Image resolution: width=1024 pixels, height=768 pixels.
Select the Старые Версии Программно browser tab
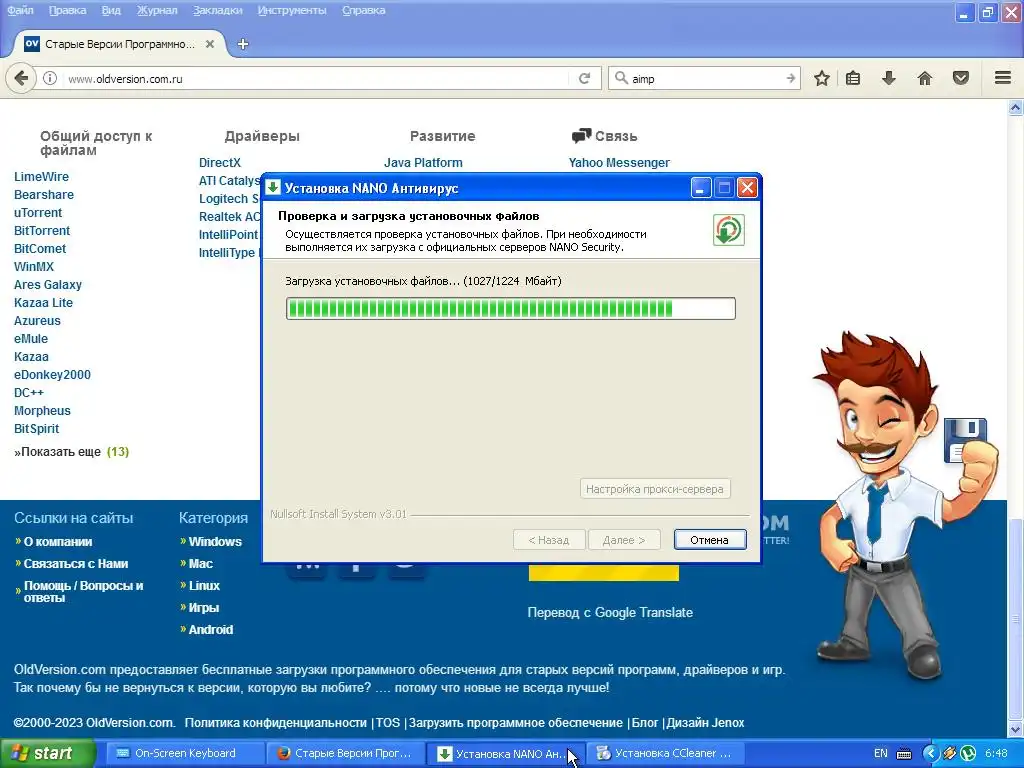(118, 44)
